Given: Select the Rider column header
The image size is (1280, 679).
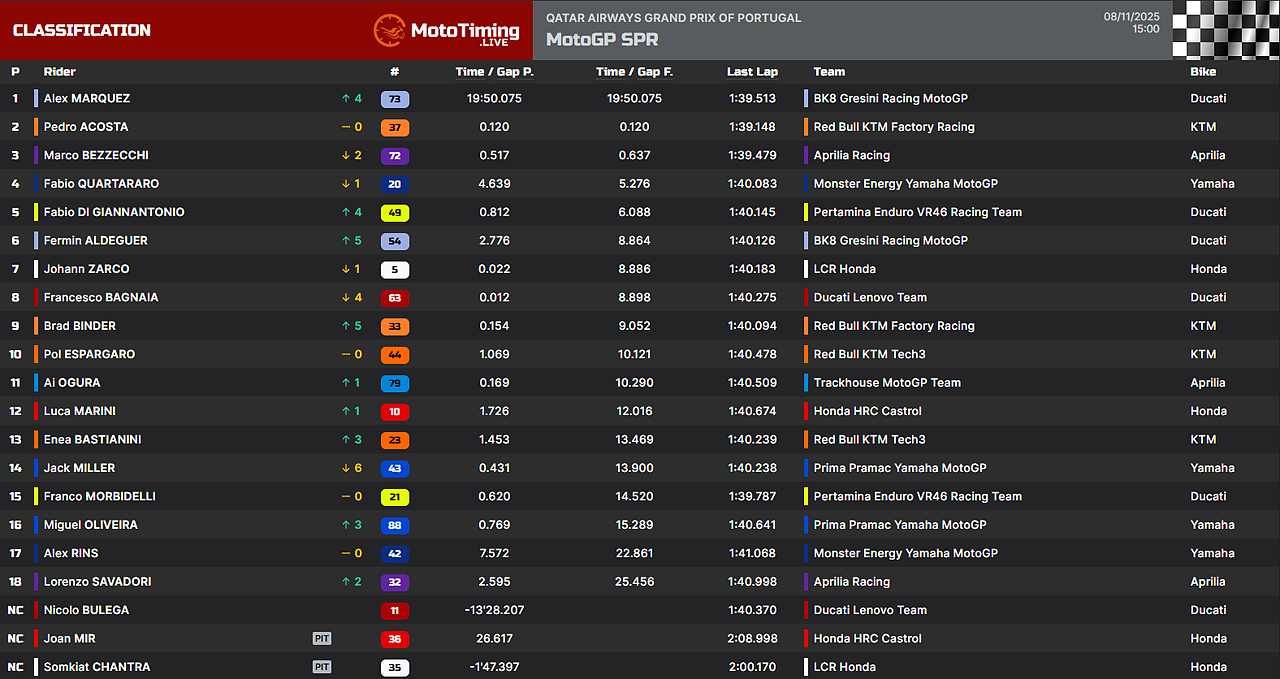Looking at the screenshot, I should point(60,72).
